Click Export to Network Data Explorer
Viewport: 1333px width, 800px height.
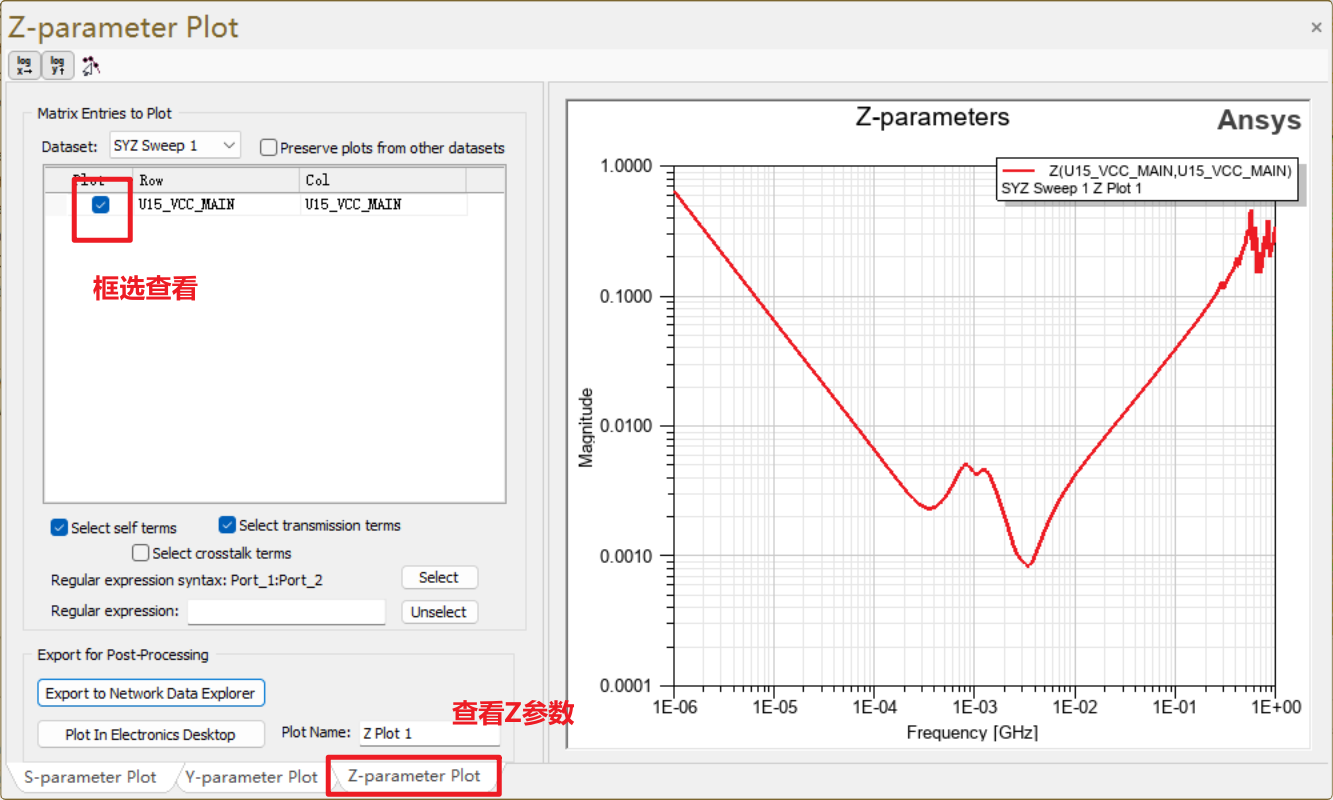[x=152, y=693]
